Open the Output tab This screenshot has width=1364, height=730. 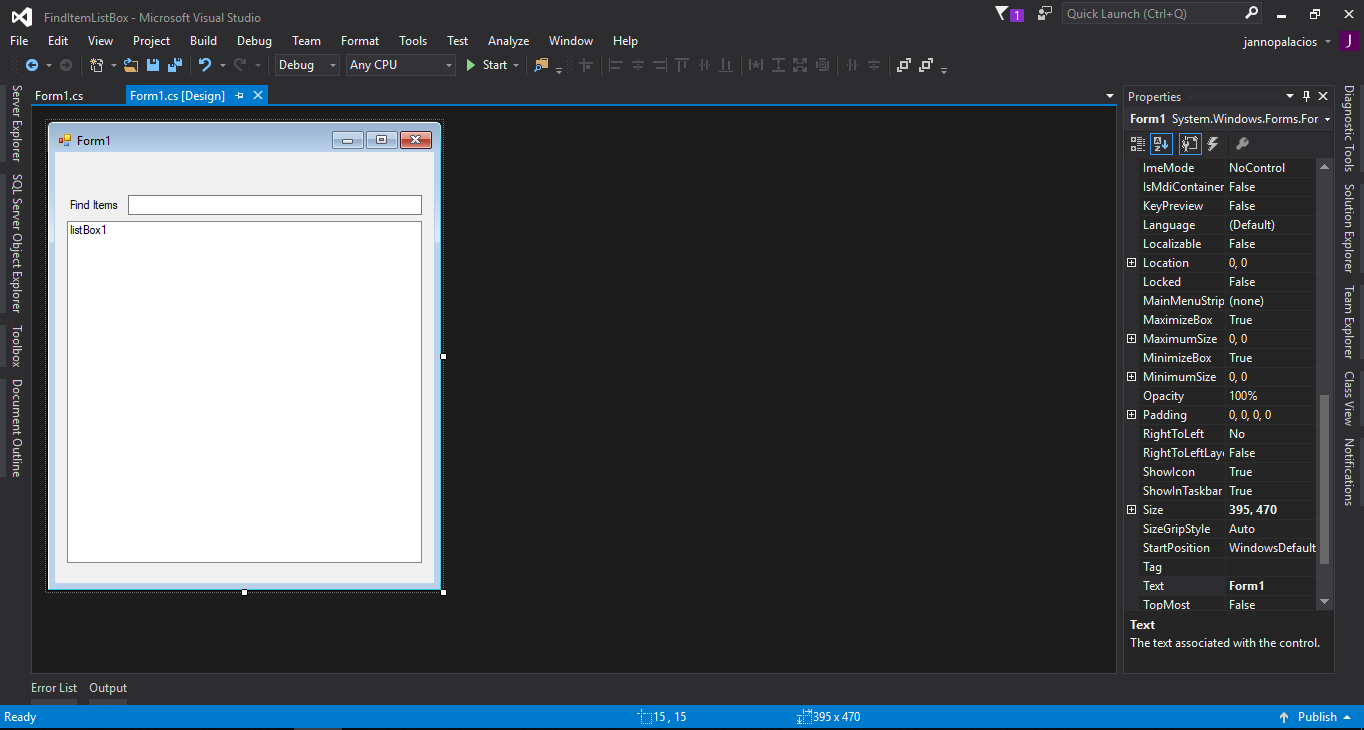tap(108, 688)
